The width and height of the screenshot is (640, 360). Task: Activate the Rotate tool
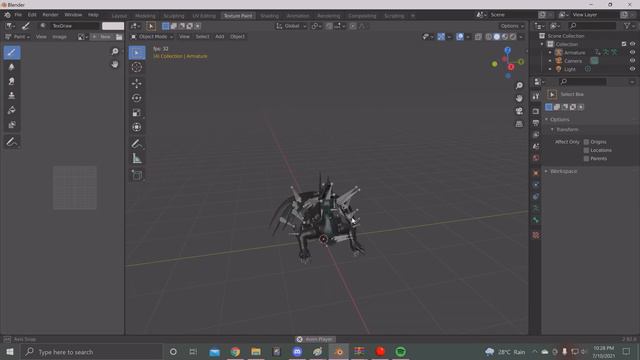click(x=137, y=98)
